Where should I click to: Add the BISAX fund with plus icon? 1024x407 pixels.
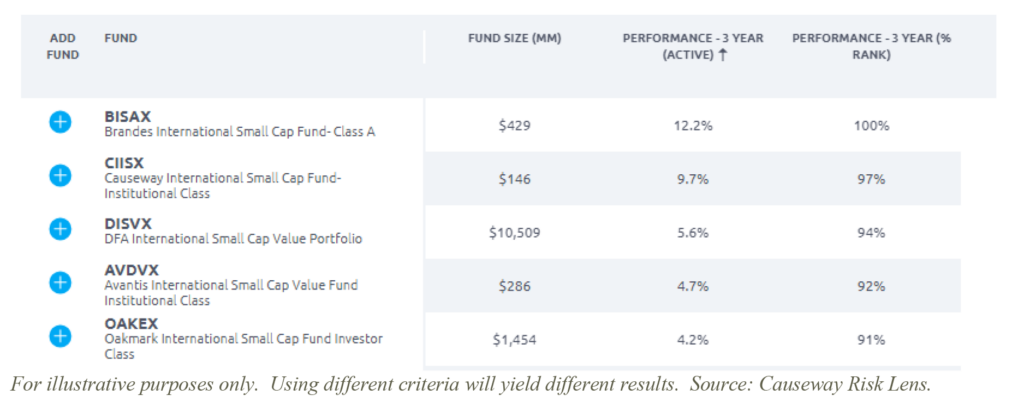click(60, 122)
